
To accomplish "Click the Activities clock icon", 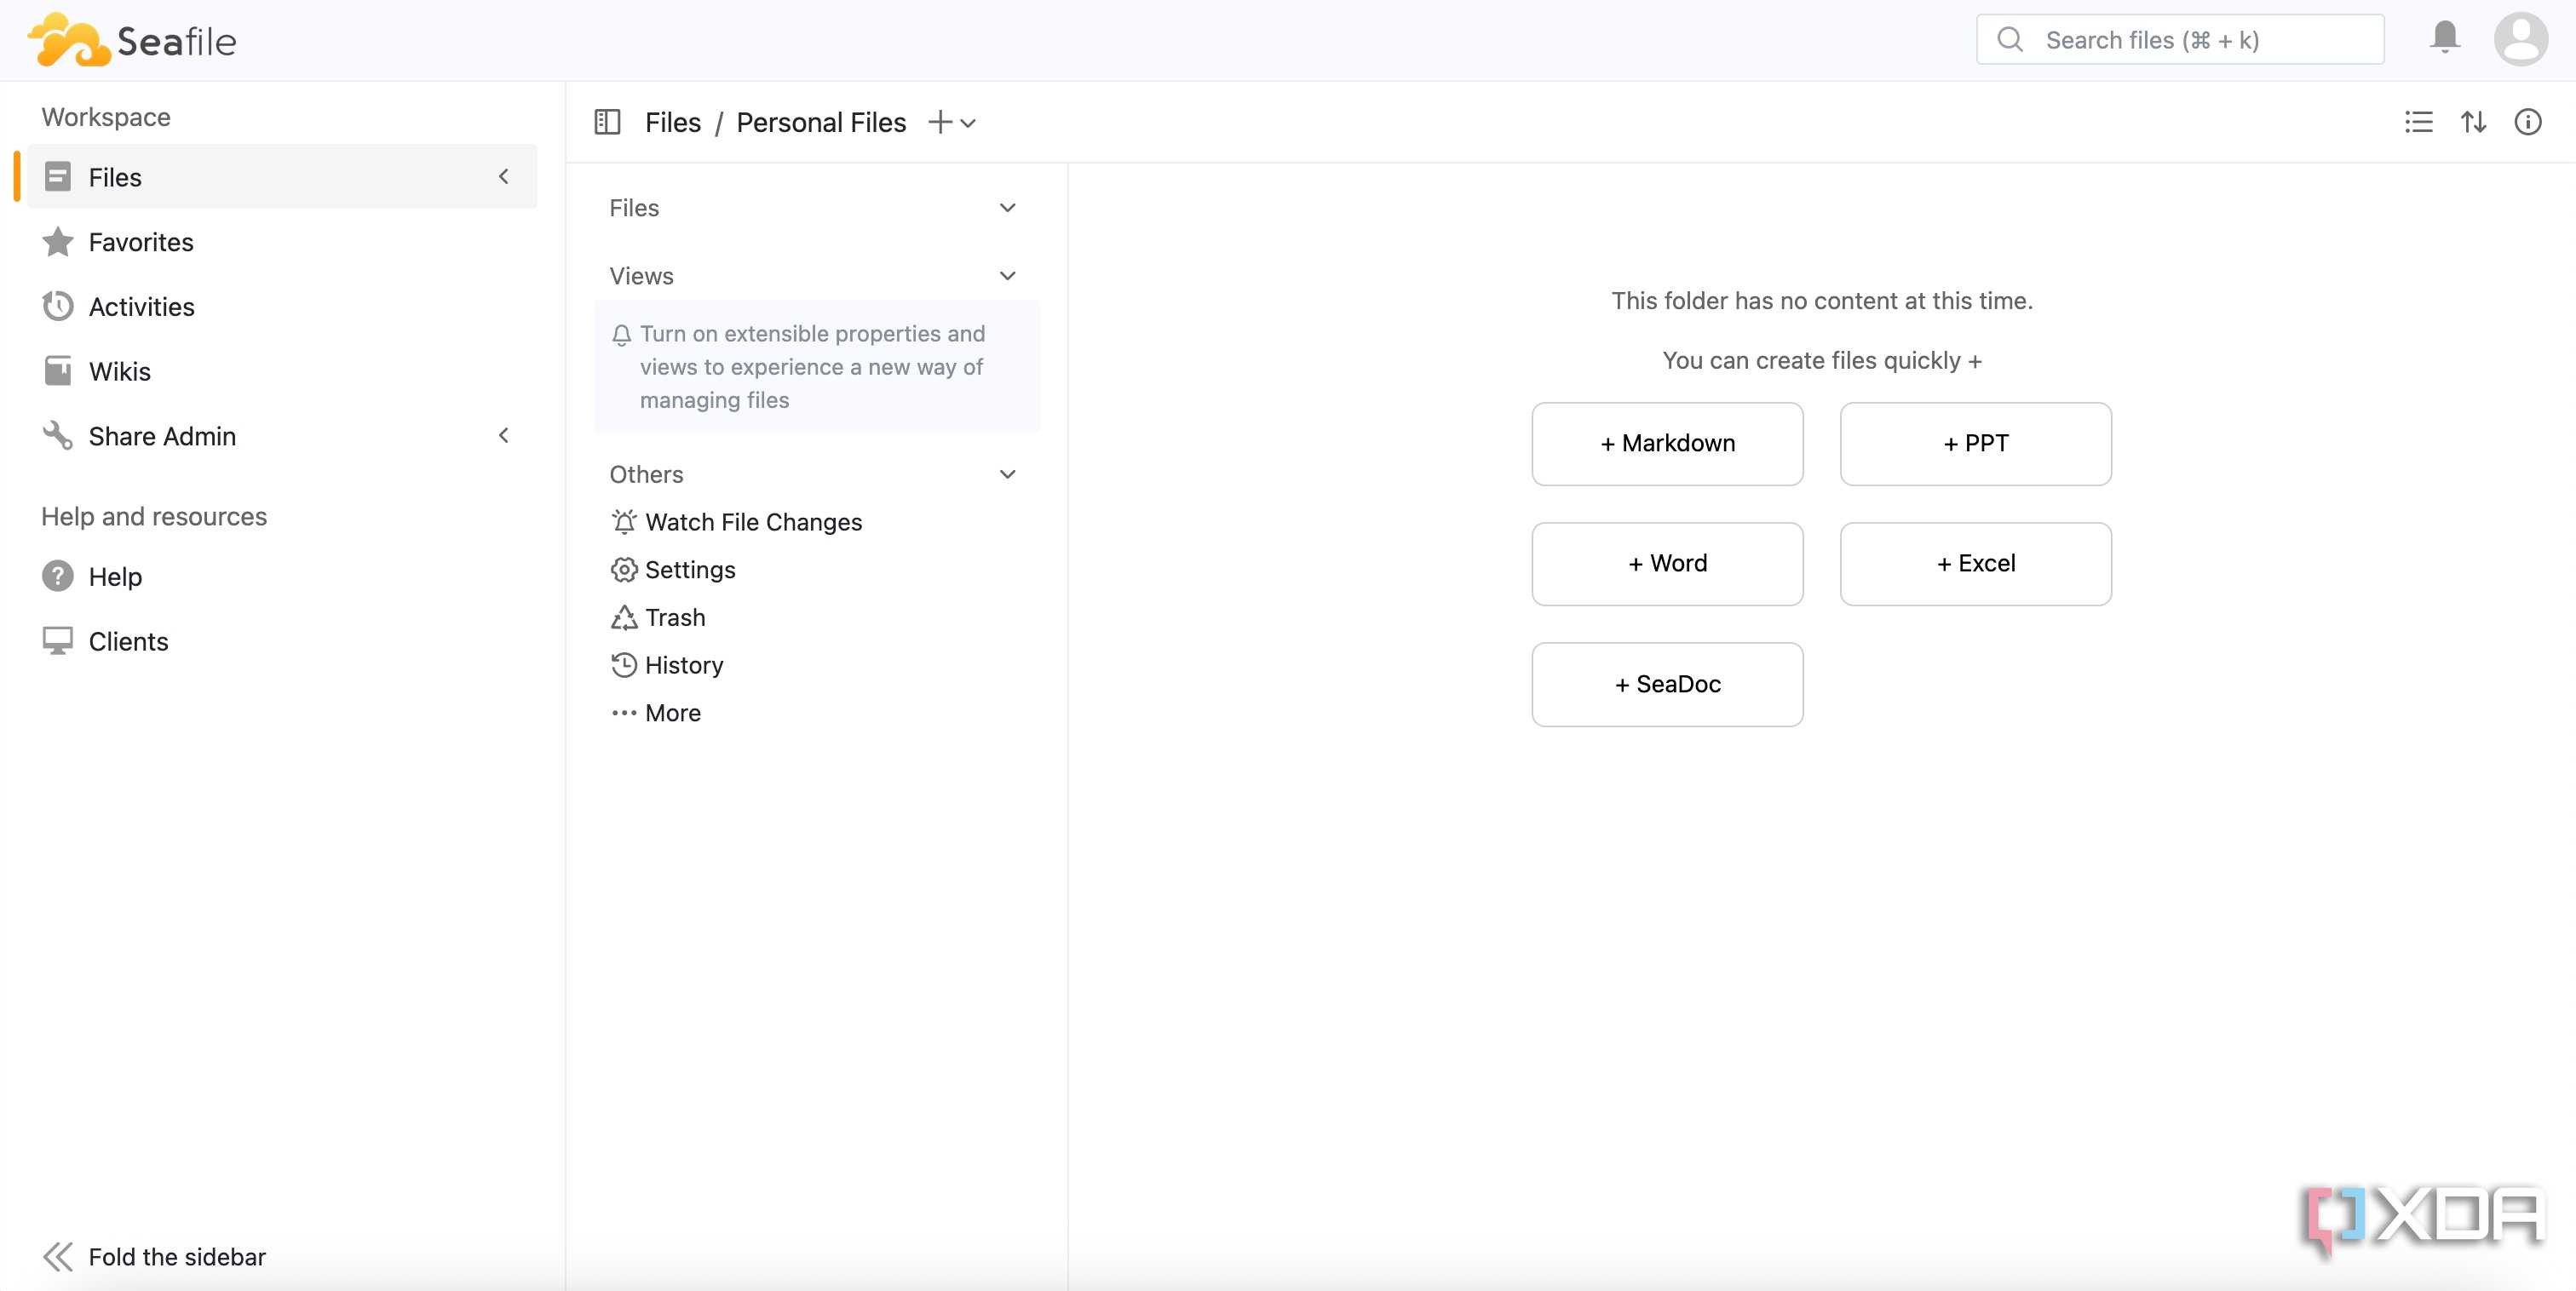I will click(58, 306).
